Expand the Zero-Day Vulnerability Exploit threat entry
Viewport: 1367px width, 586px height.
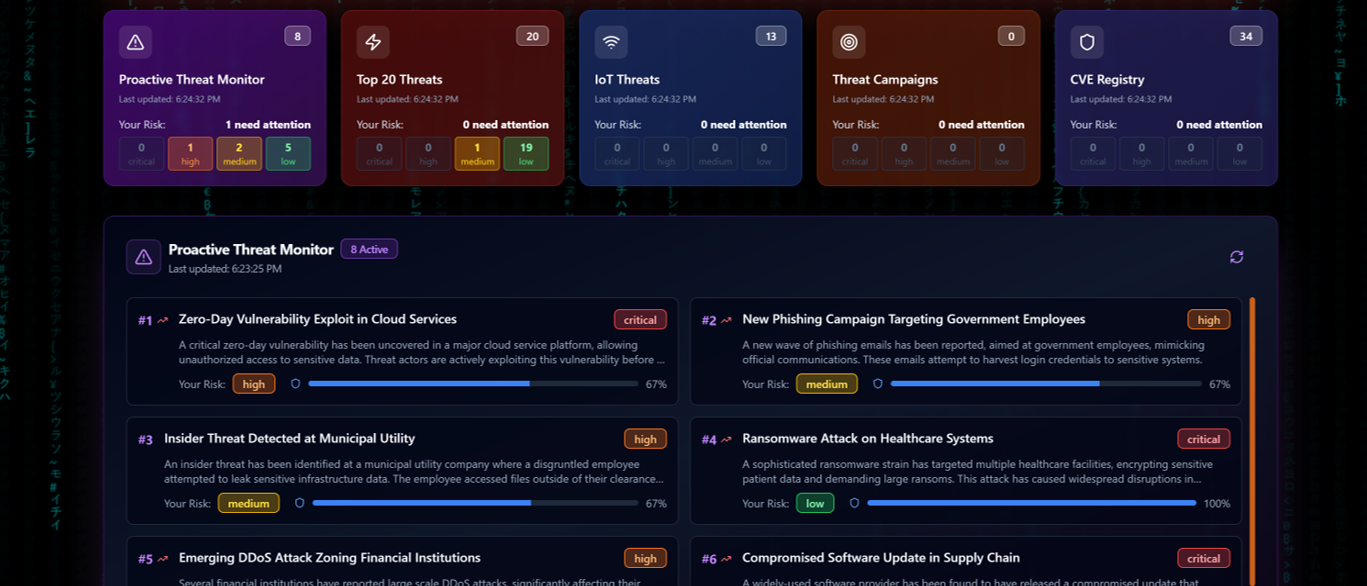(x=317, y=320)
